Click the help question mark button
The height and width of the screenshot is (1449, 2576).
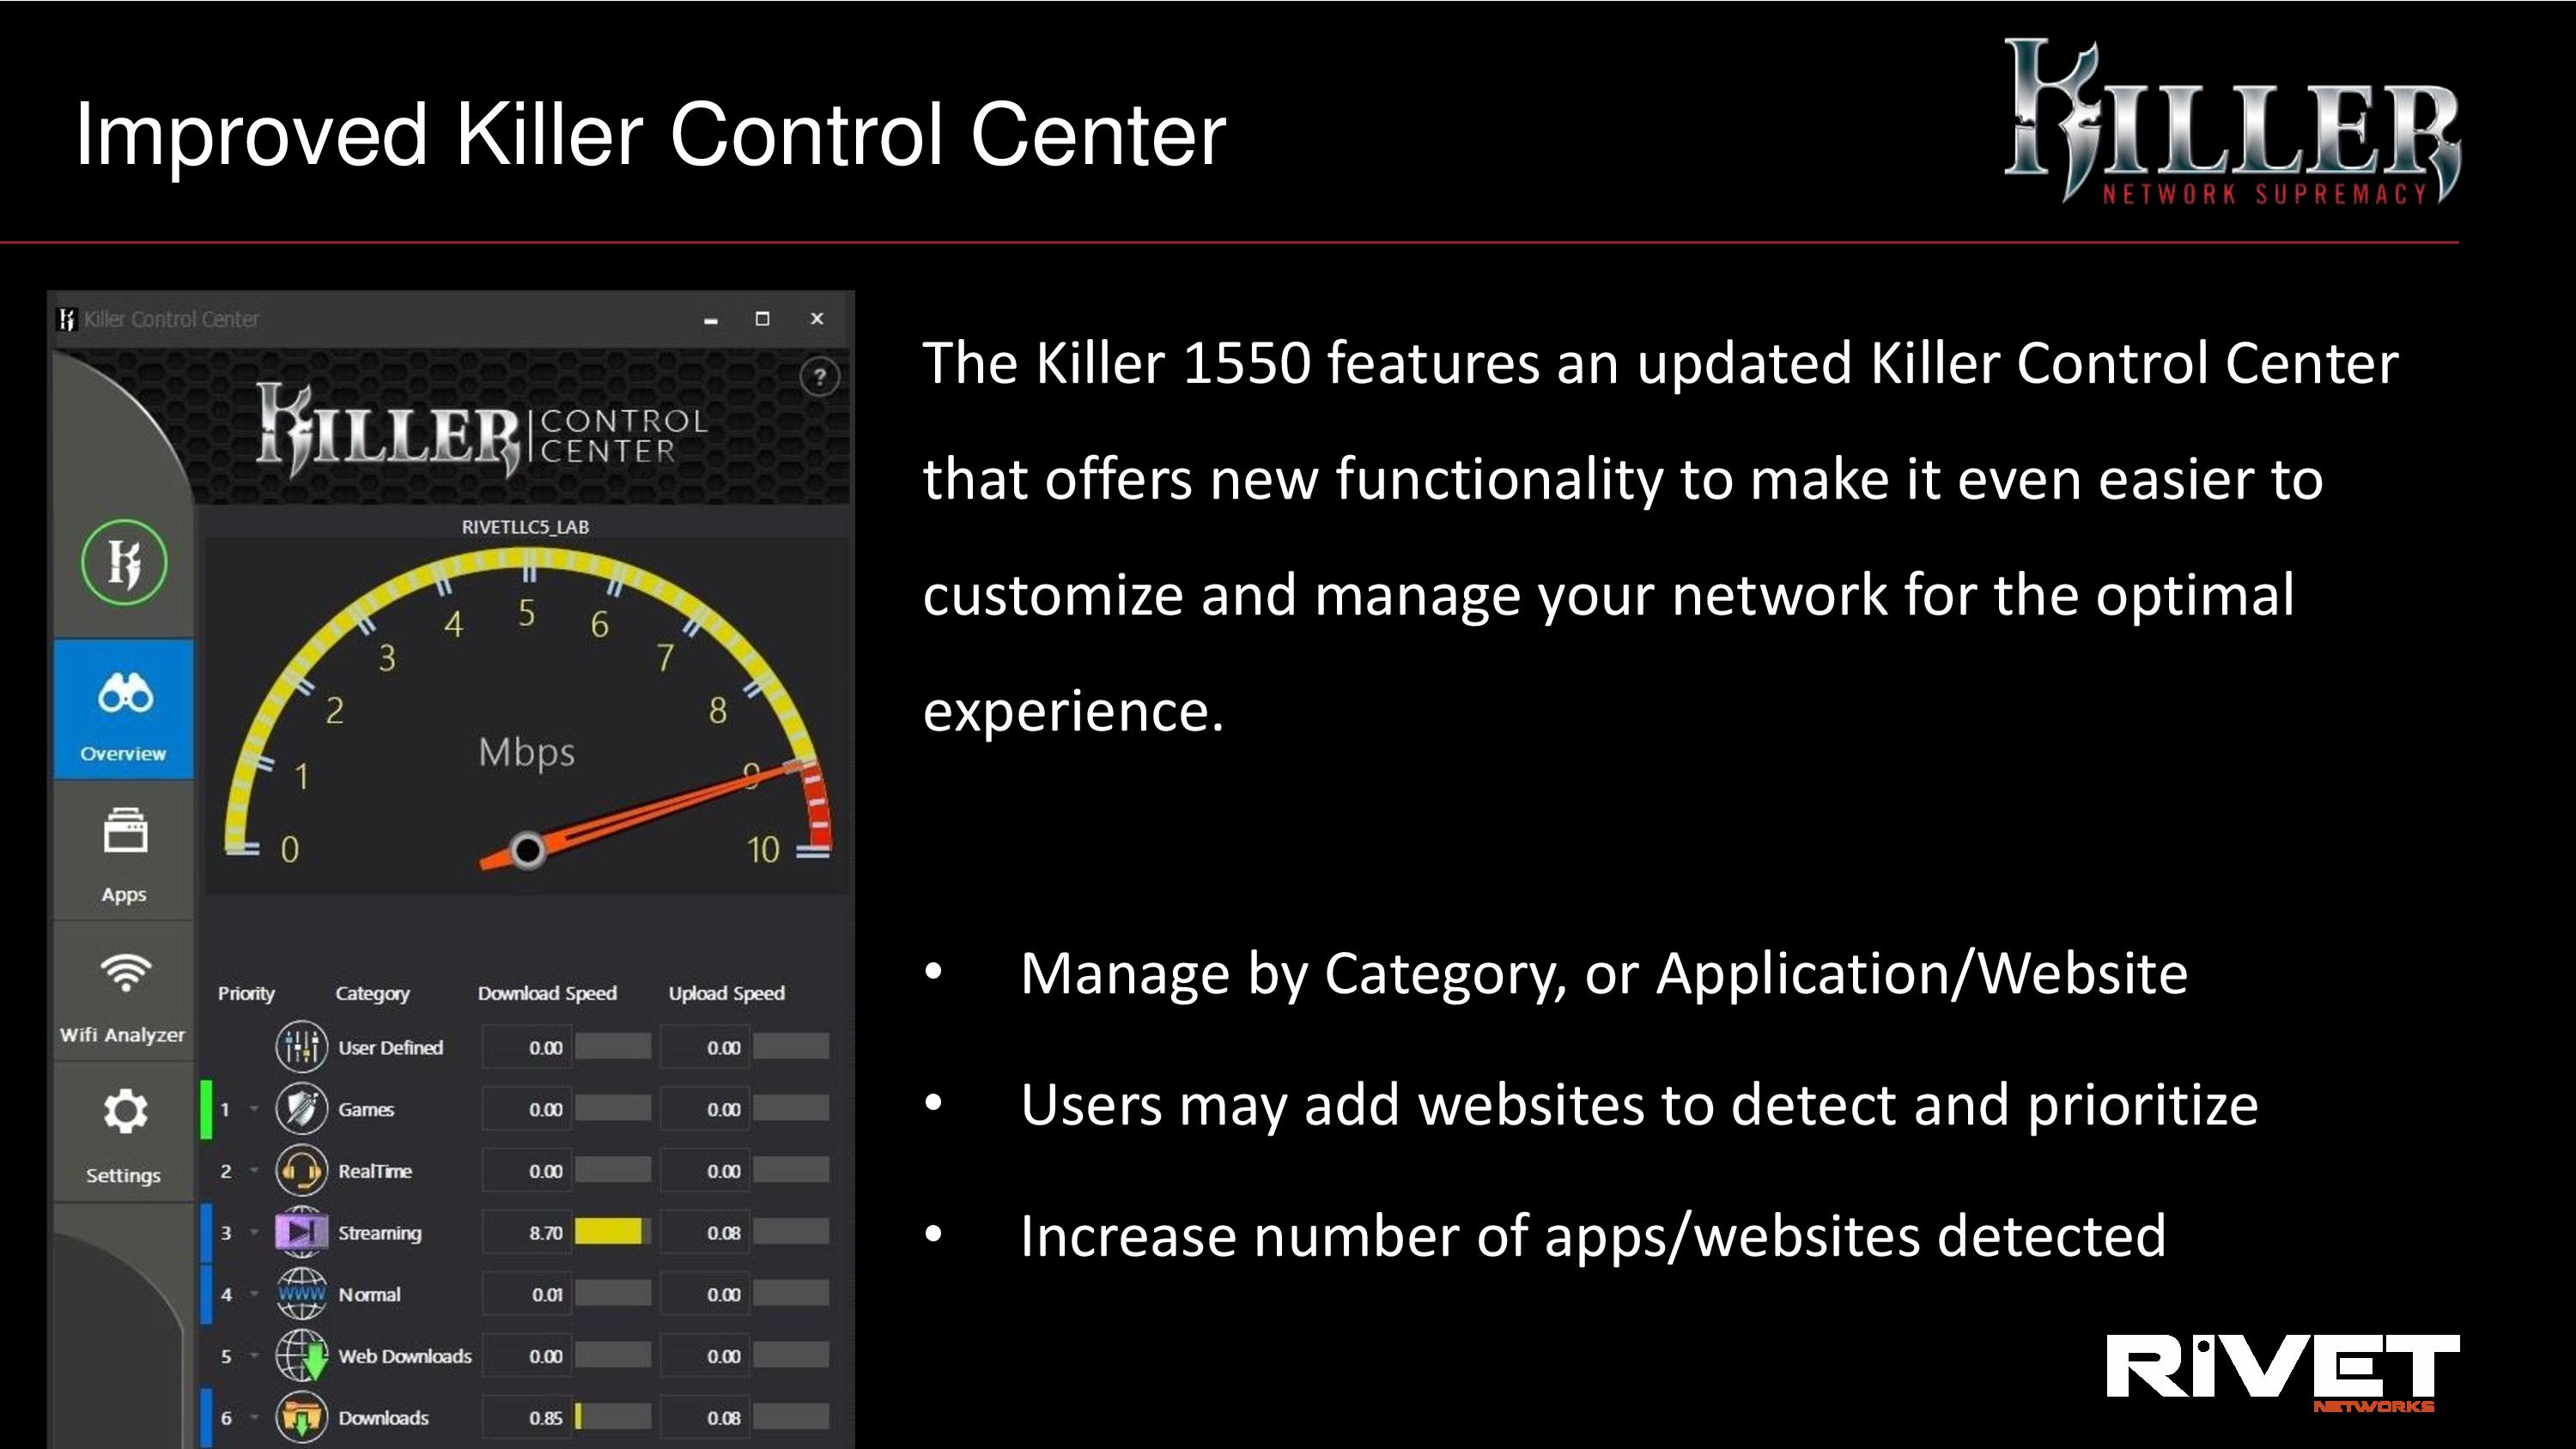[x=819, y=377]
